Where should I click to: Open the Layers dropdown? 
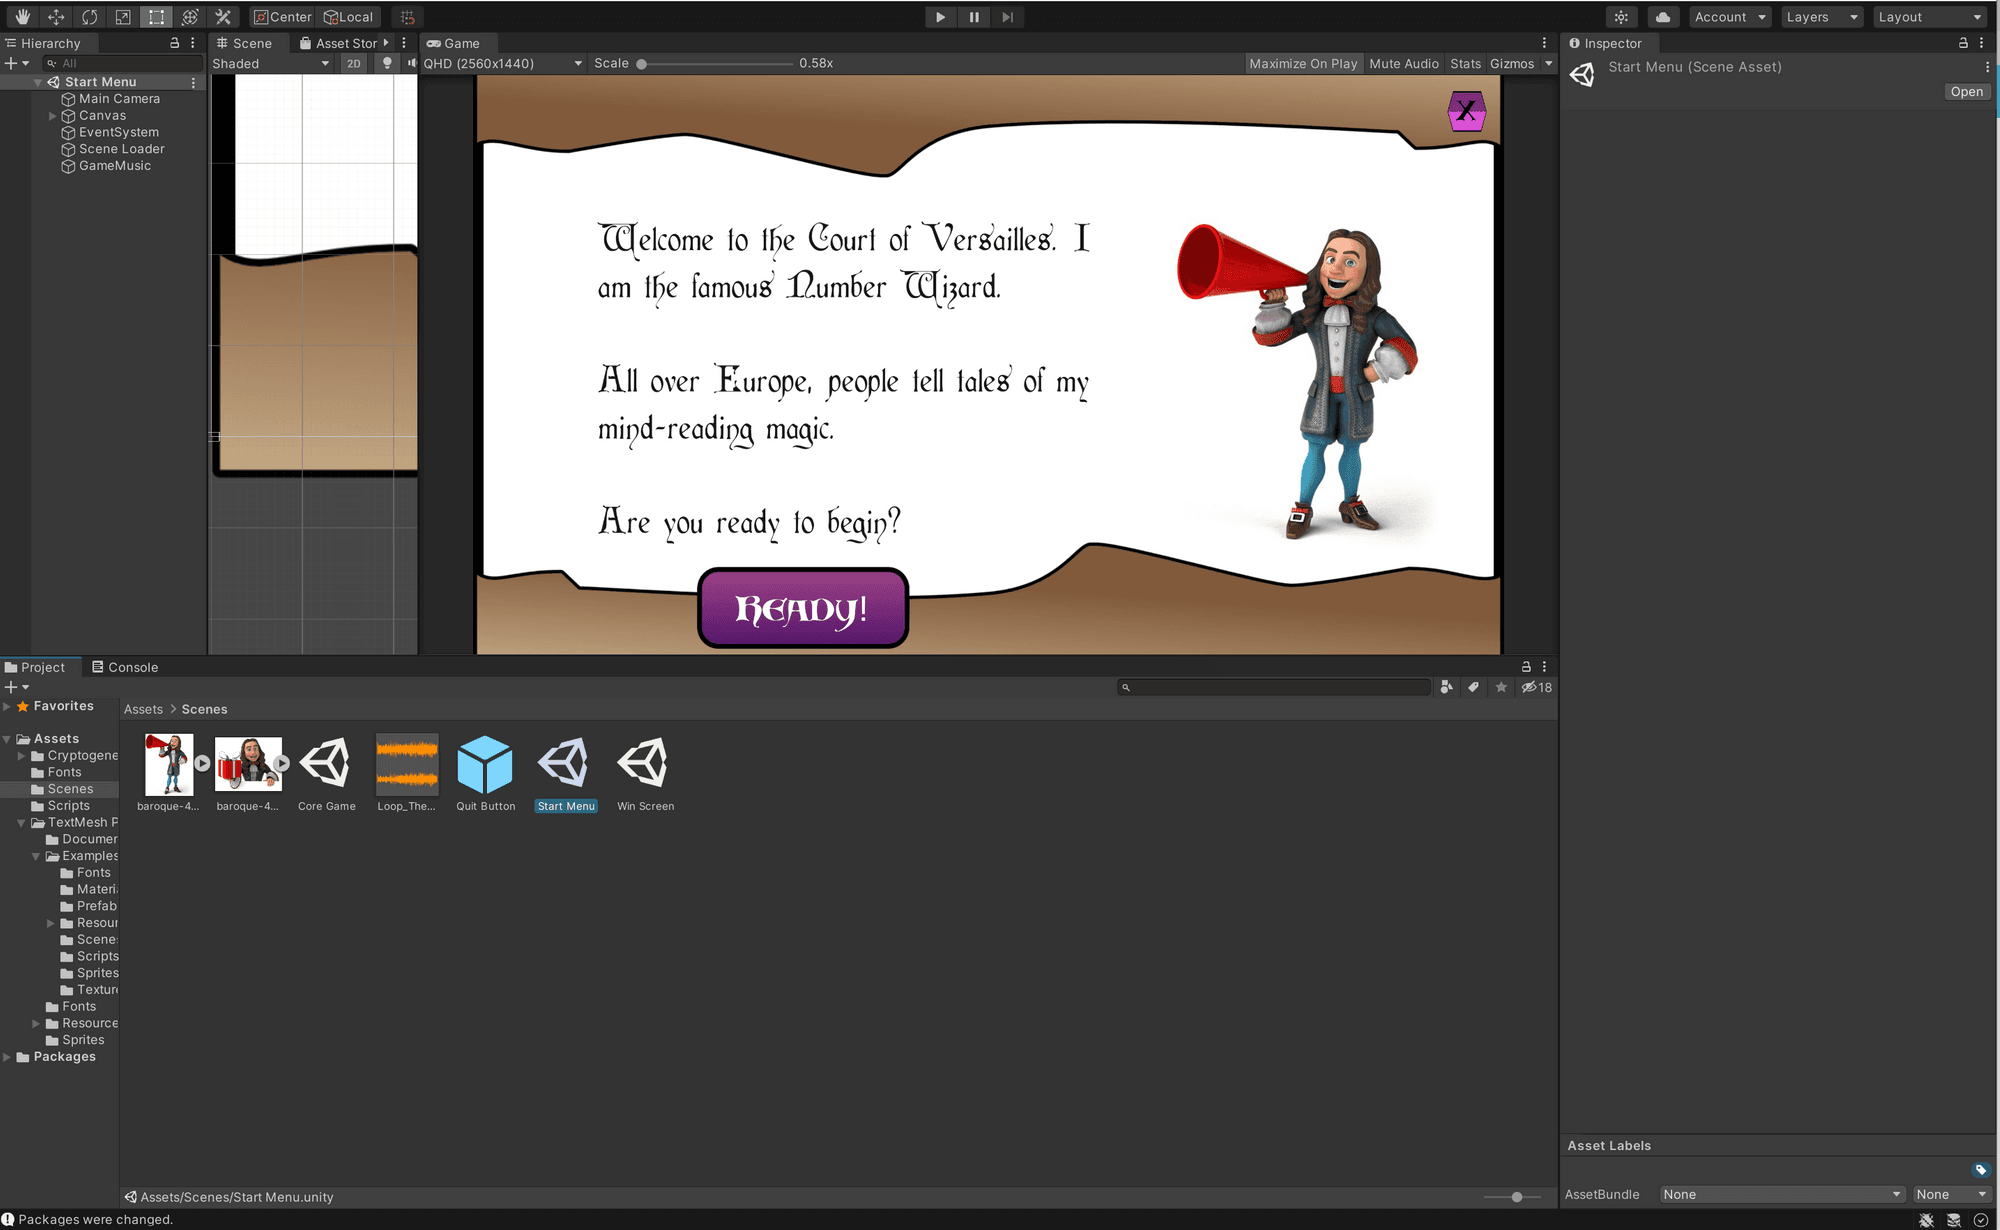(x=1821, y=17)
